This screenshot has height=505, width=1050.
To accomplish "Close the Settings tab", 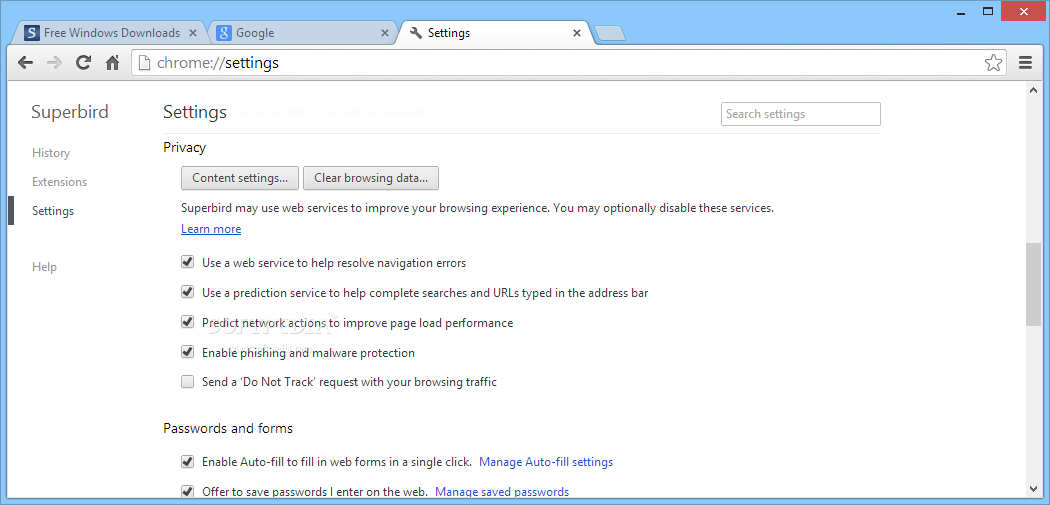I will [577, 33].
